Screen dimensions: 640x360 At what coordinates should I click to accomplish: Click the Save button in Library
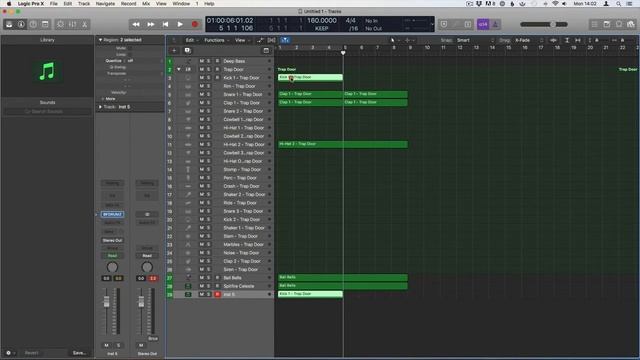pyautogui.click(x=79, y=353)
